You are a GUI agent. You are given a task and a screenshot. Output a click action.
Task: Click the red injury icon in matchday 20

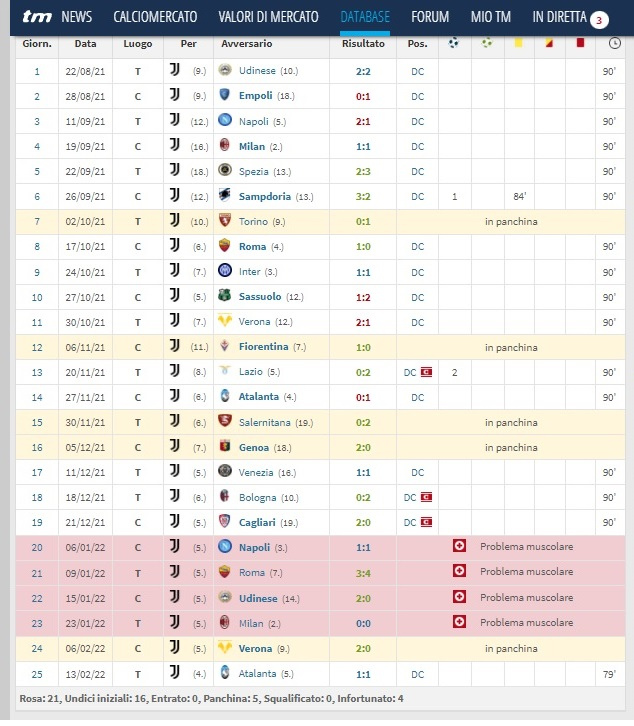click(459, 546)
